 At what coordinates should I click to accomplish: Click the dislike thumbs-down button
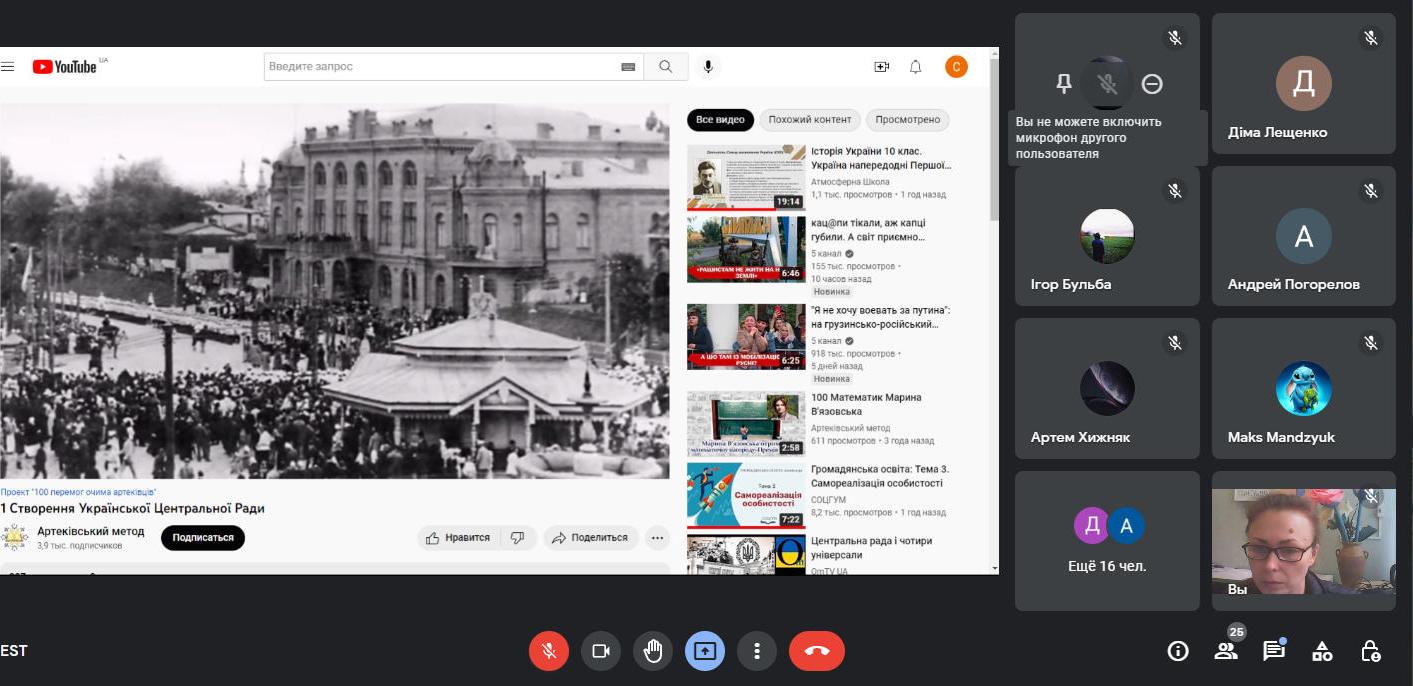(517, 538)
